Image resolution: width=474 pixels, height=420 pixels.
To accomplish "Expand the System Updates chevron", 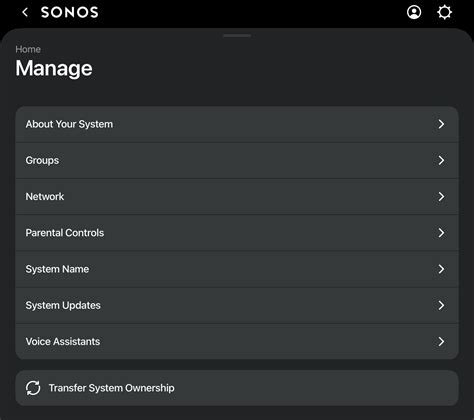I will click(x=441, y=305).
